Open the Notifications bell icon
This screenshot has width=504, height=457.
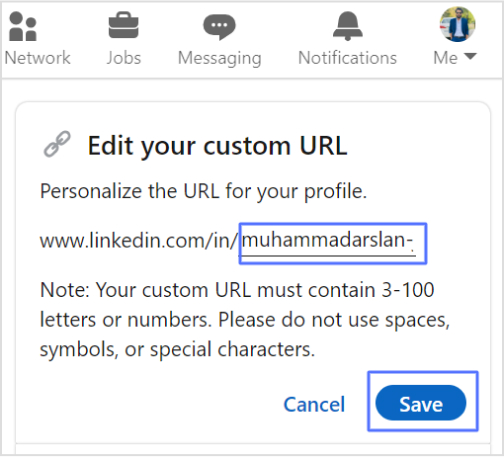coord(348,26)
